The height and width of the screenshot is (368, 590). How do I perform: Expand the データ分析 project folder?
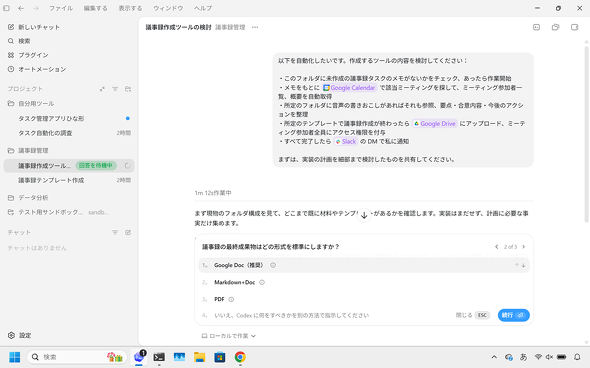[28, 198]
